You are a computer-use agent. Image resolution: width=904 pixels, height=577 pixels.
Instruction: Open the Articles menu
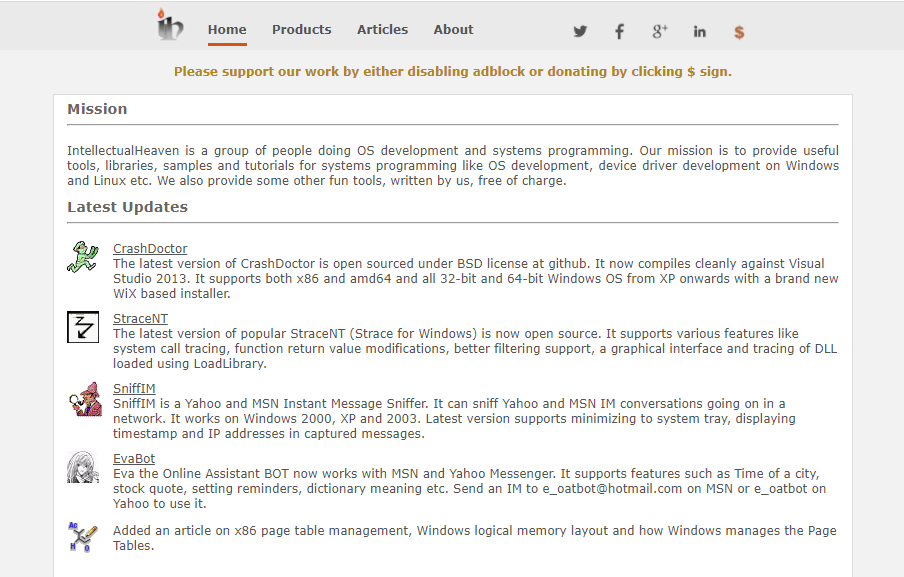click(382, 30)
